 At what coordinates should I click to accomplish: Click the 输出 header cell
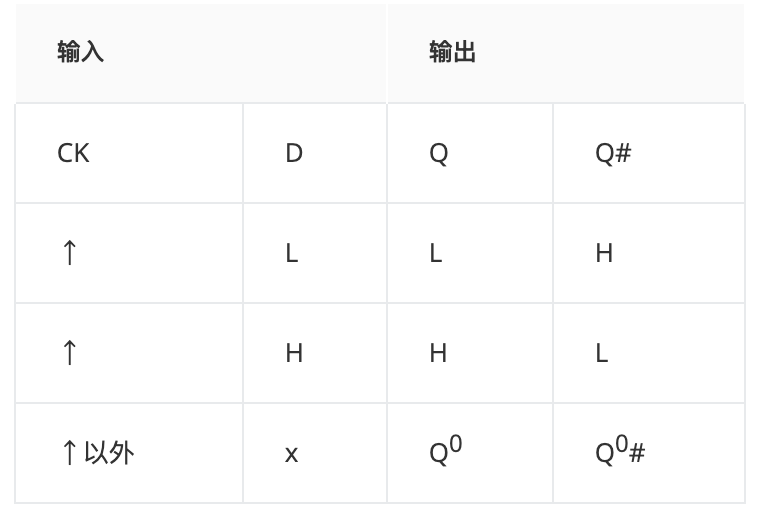(566, 53)
